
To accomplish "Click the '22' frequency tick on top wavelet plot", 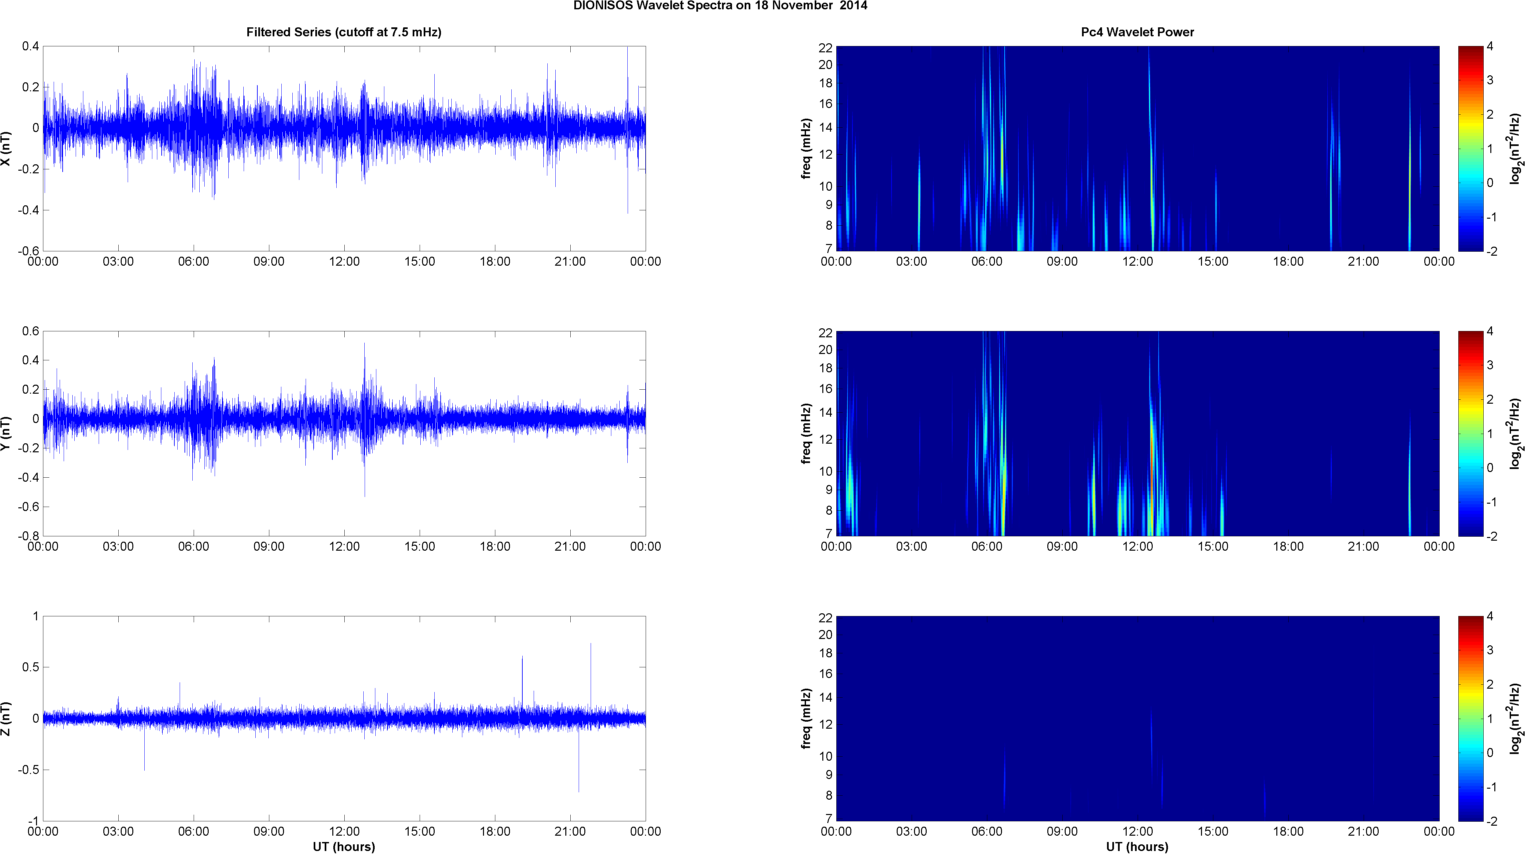I will tap(825, 47).
